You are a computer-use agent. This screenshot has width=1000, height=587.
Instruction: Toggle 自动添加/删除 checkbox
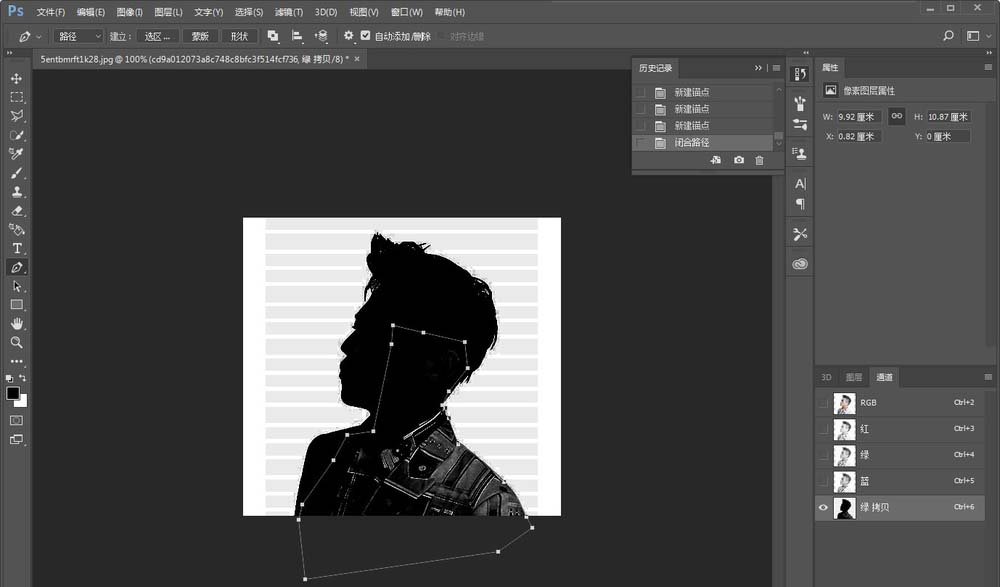365,36
